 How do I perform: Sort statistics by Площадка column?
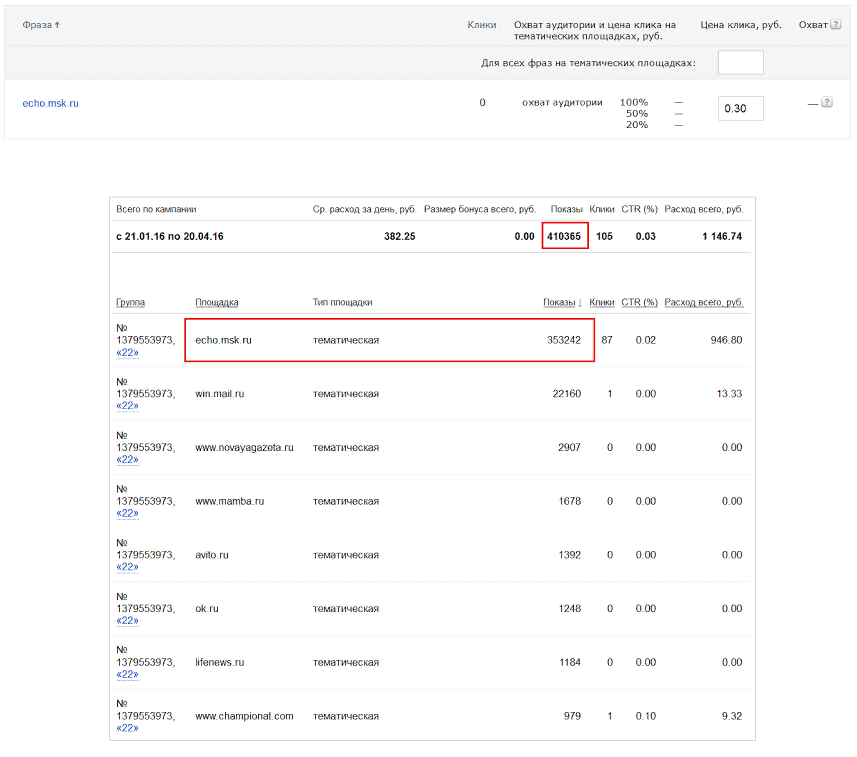tap(216, 302)
